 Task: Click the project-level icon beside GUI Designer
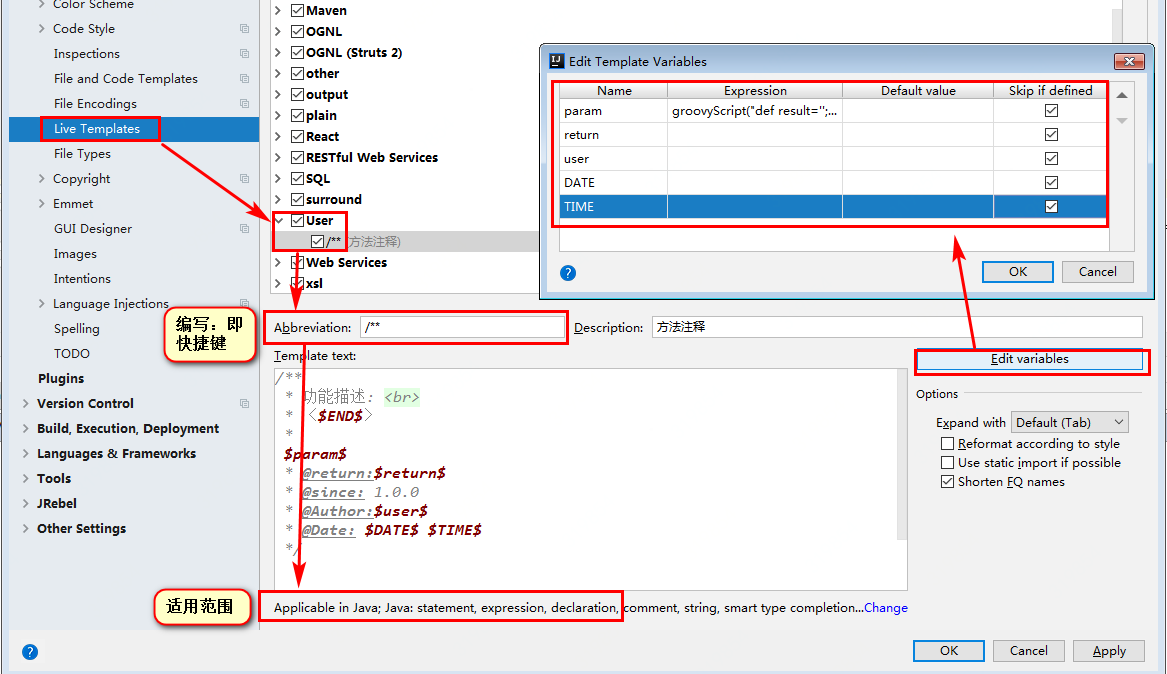(245, 229)
